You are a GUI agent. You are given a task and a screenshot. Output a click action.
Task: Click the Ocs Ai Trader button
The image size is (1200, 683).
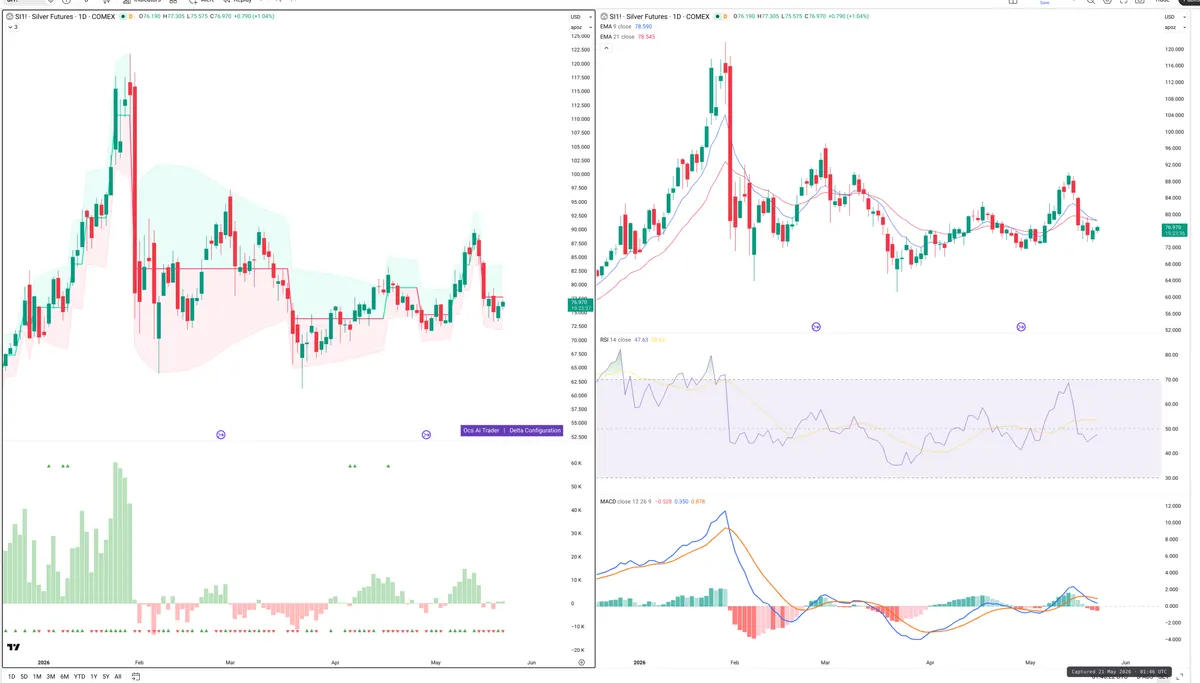(x=482, y=430)
